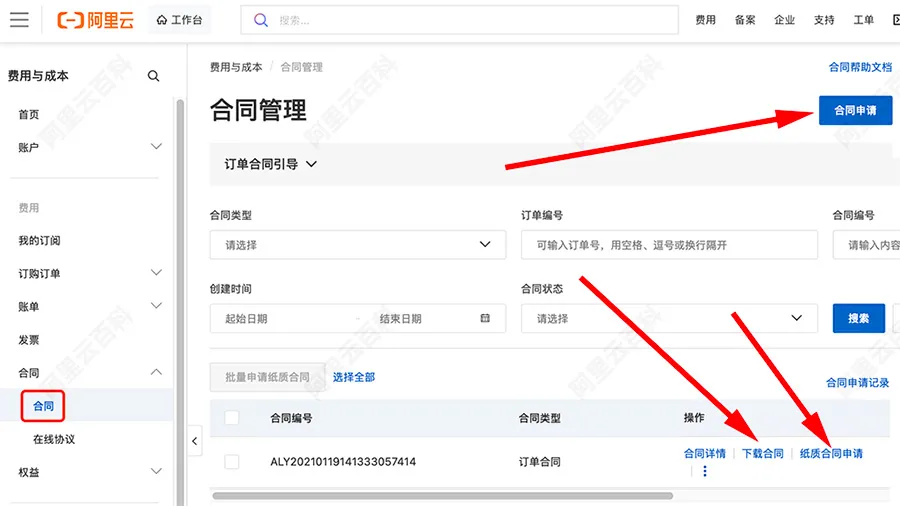Expand the 订单合同引导 panel
The width and height of the screenshot is (900, 506).
[270, 164]
